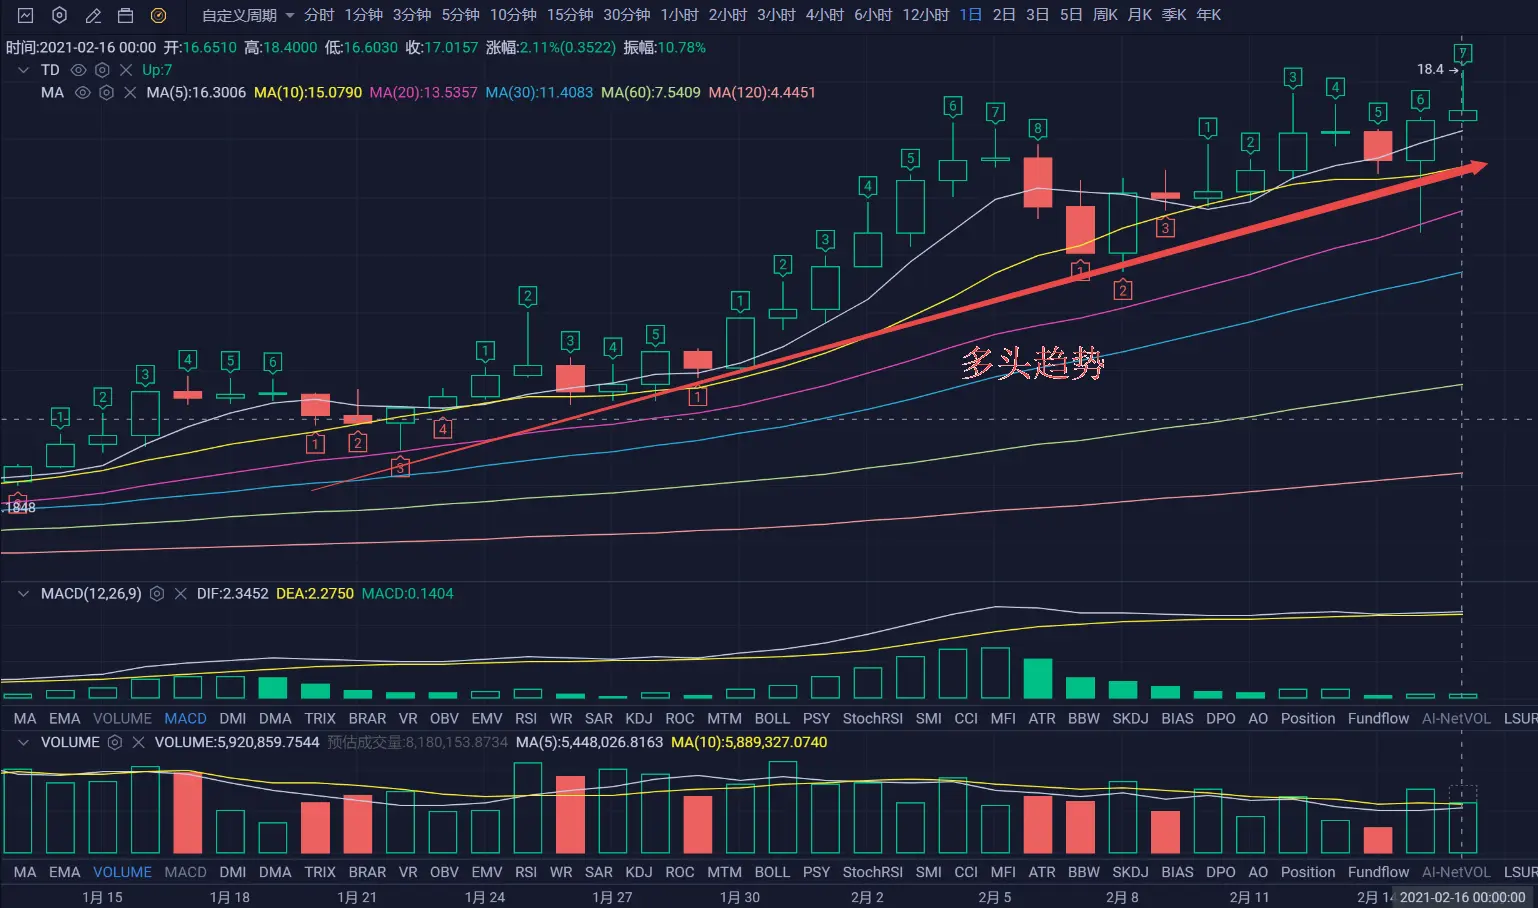Pick EMA in the MACD panel indicator row
Viewport: 1538px width, 908px height.
(x=65, y=719)
